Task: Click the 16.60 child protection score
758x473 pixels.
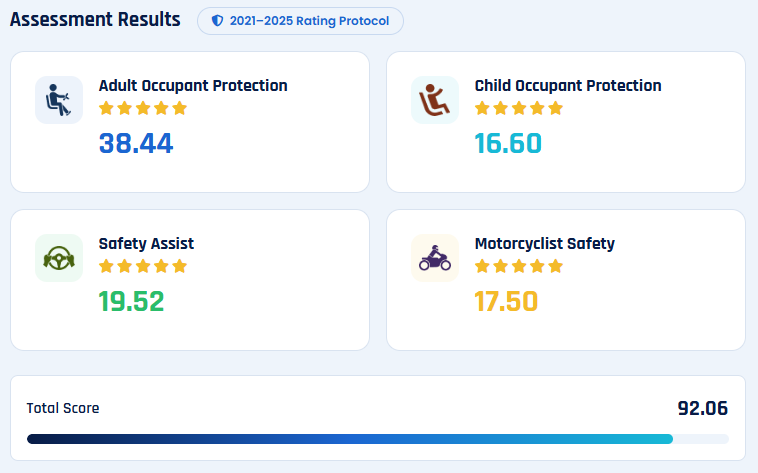Action: (x=508, y=143)
